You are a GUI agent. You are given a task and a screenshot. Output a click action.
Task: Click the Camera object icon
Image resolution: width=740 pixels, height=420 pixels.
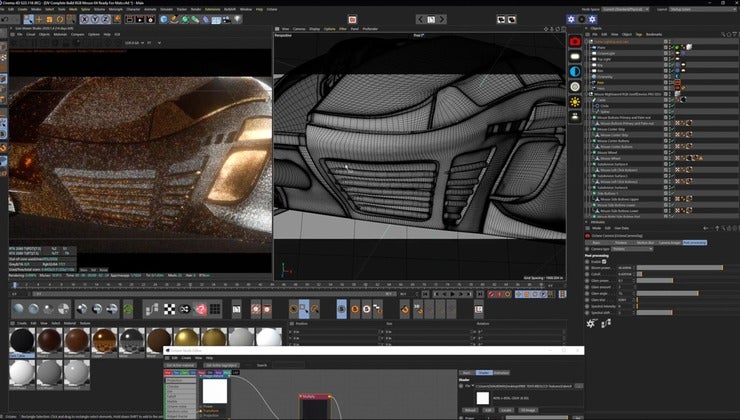coord(227,19)
